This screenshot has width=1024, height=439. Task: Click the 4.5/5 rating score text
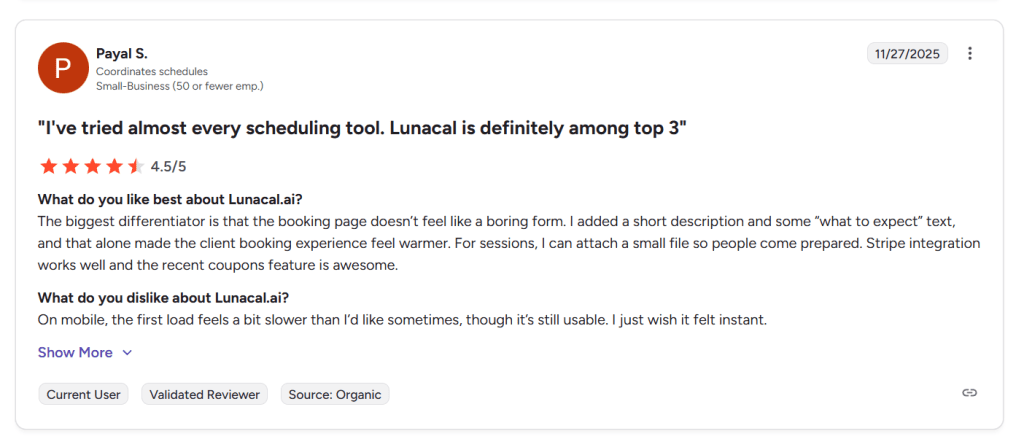pos(169,166)
